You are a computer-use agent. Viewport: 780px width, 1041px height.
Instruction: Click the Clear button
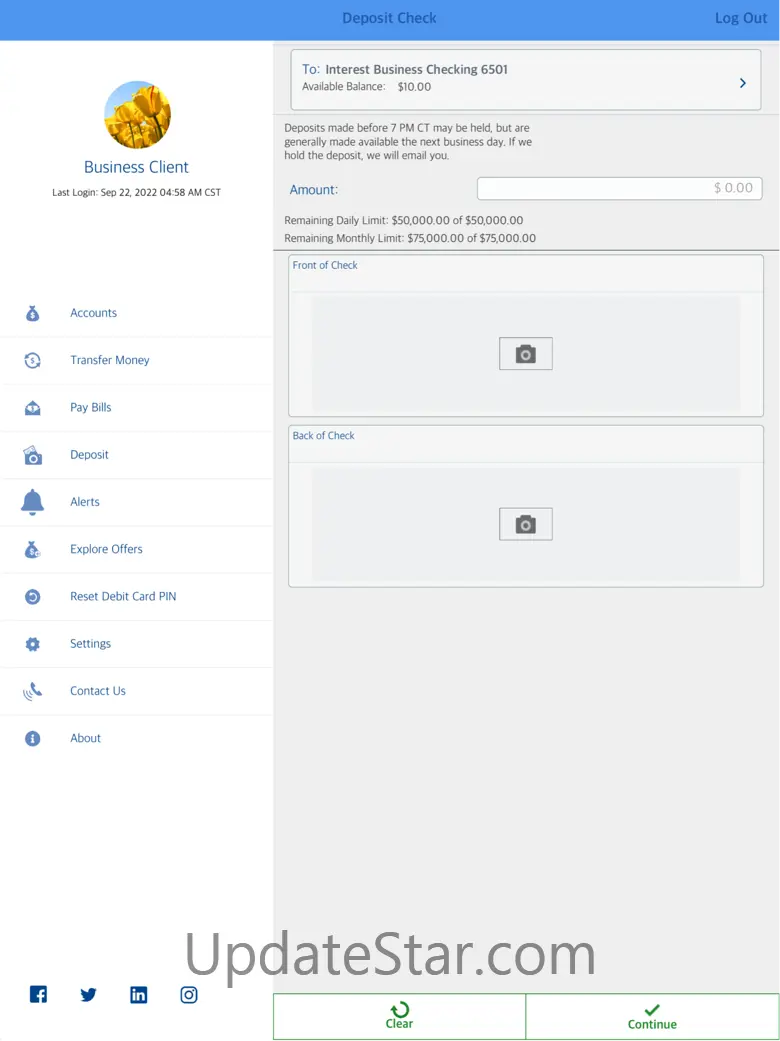pyautogui.click(x=399, y=1016)
